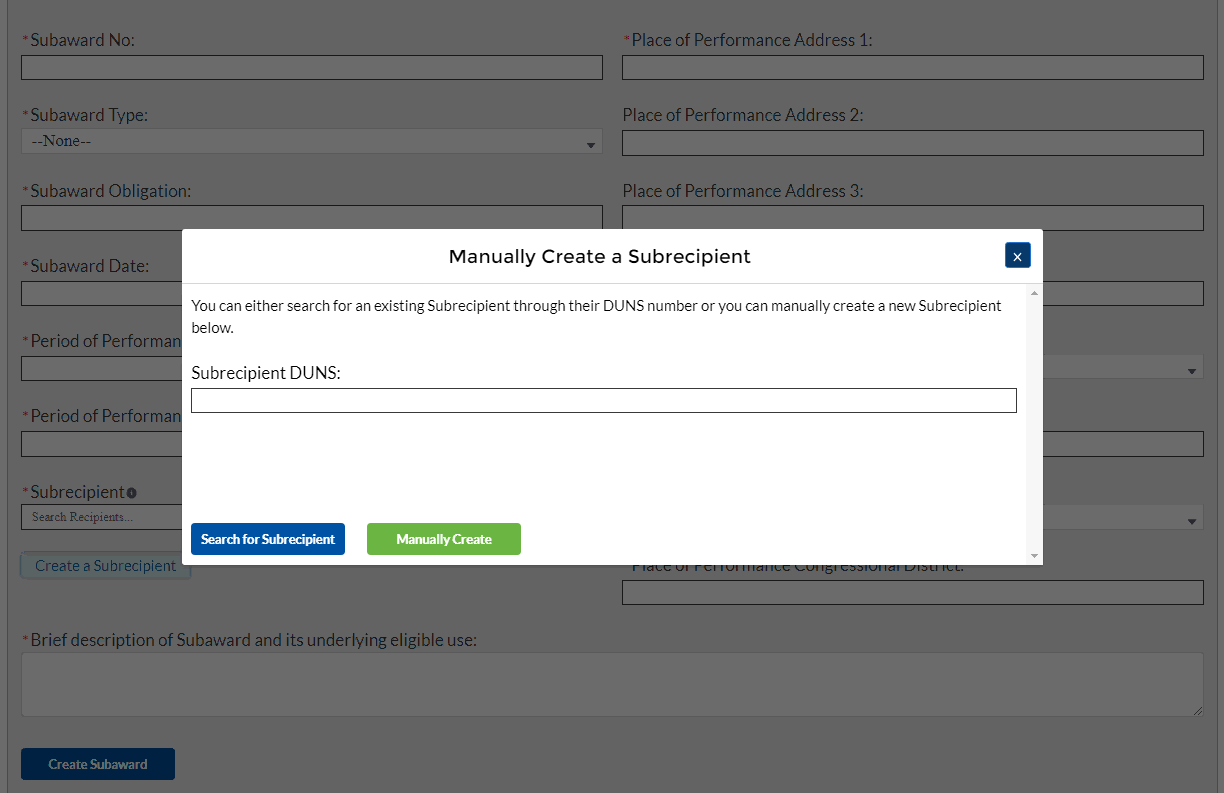Image resolution: width=1224 pixels, height=793 pixels.
Task: Select the Place of Performance Address 2 field
Action: (x=912, y=143)
